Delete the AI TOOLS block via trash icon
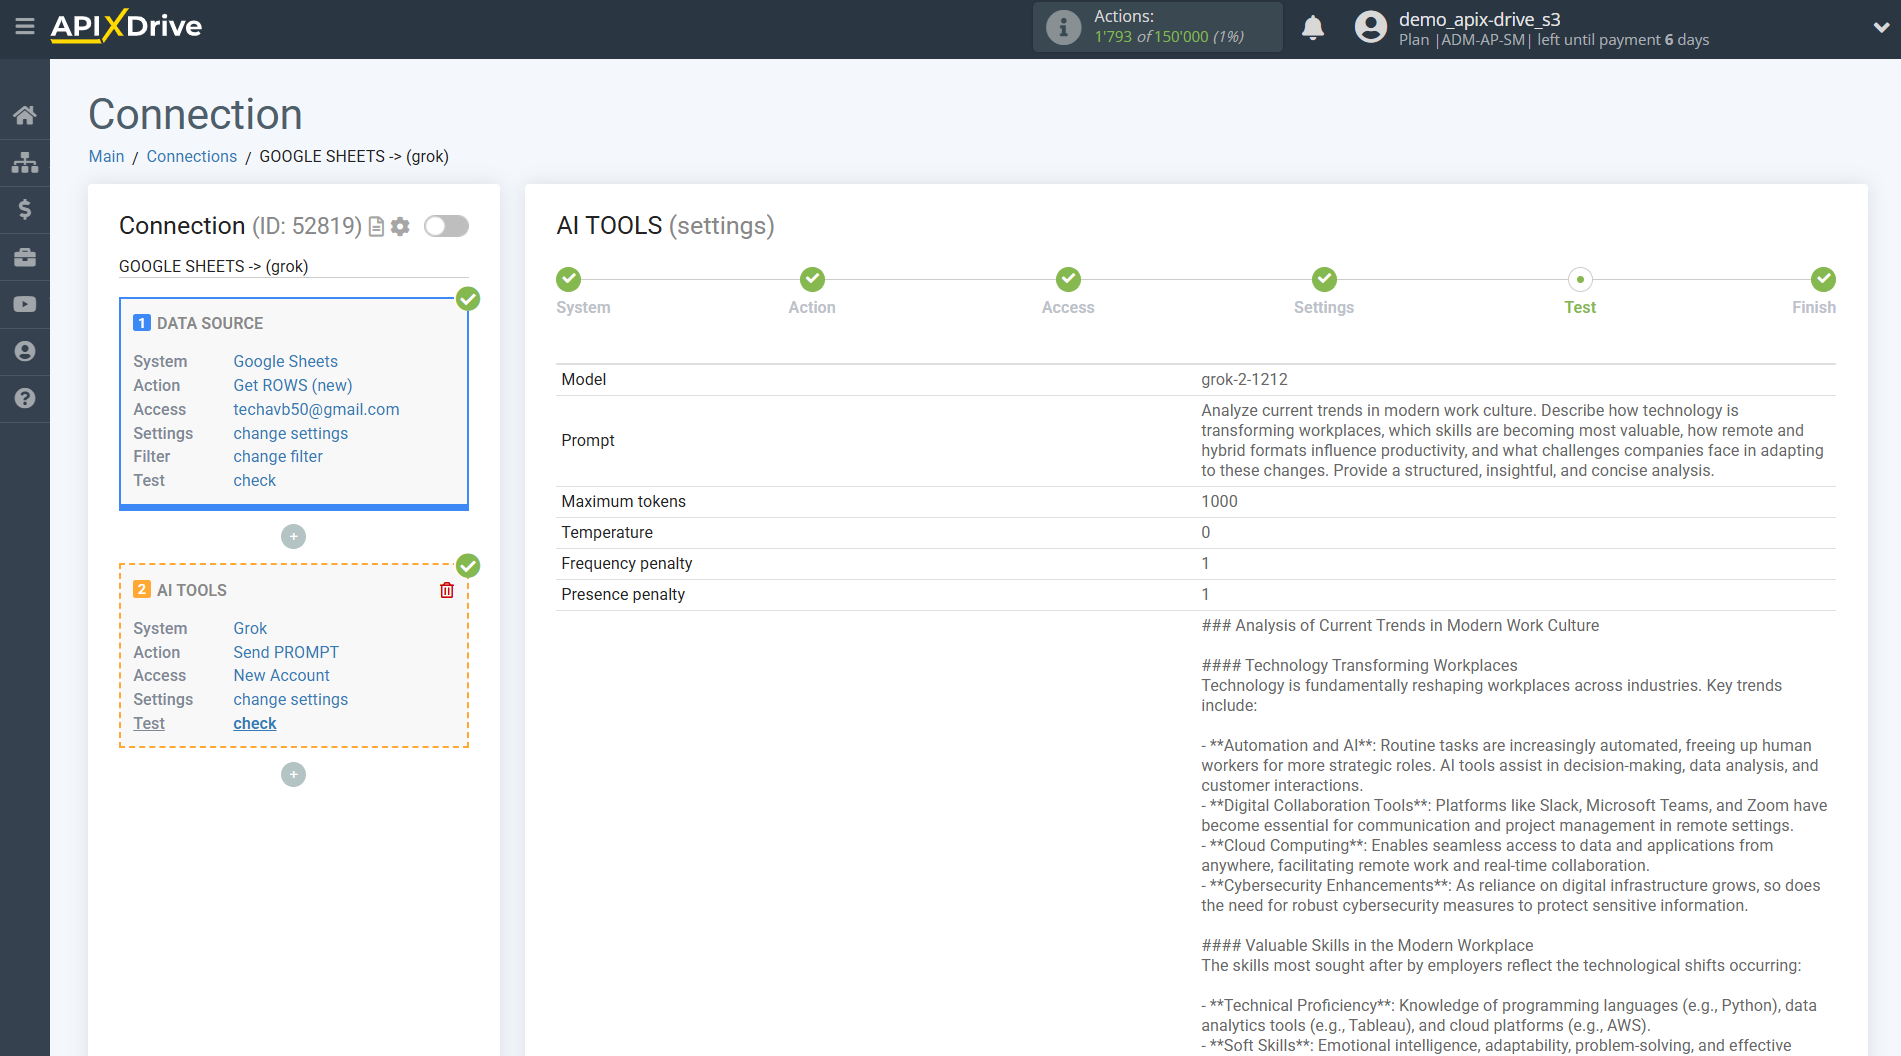Image resolution: width=1901 pixels, height=1056 pixels. (447, 590)
